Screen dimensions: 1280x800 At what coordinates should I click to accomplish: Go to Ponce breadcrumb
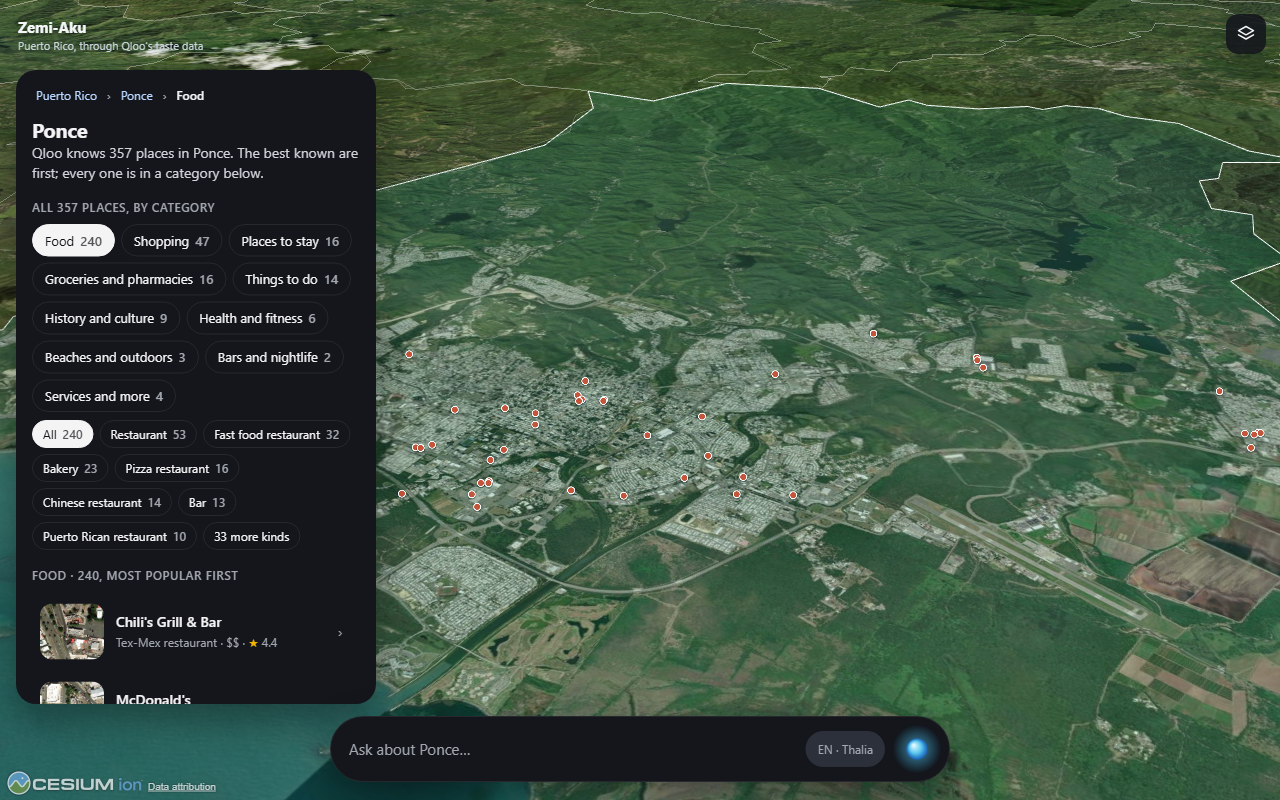pyautogui.click(x=137, y=96)
